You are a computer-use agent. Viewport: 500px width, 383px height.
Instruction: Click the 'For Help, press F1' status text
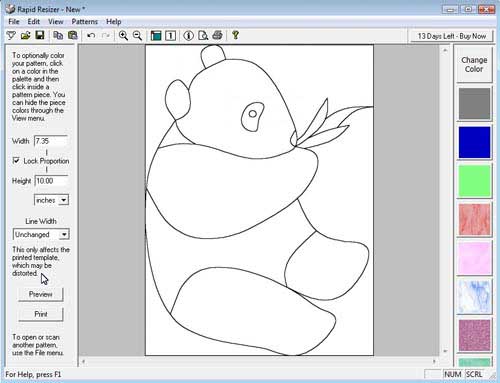pyautogui.click(x=33, y=374)
